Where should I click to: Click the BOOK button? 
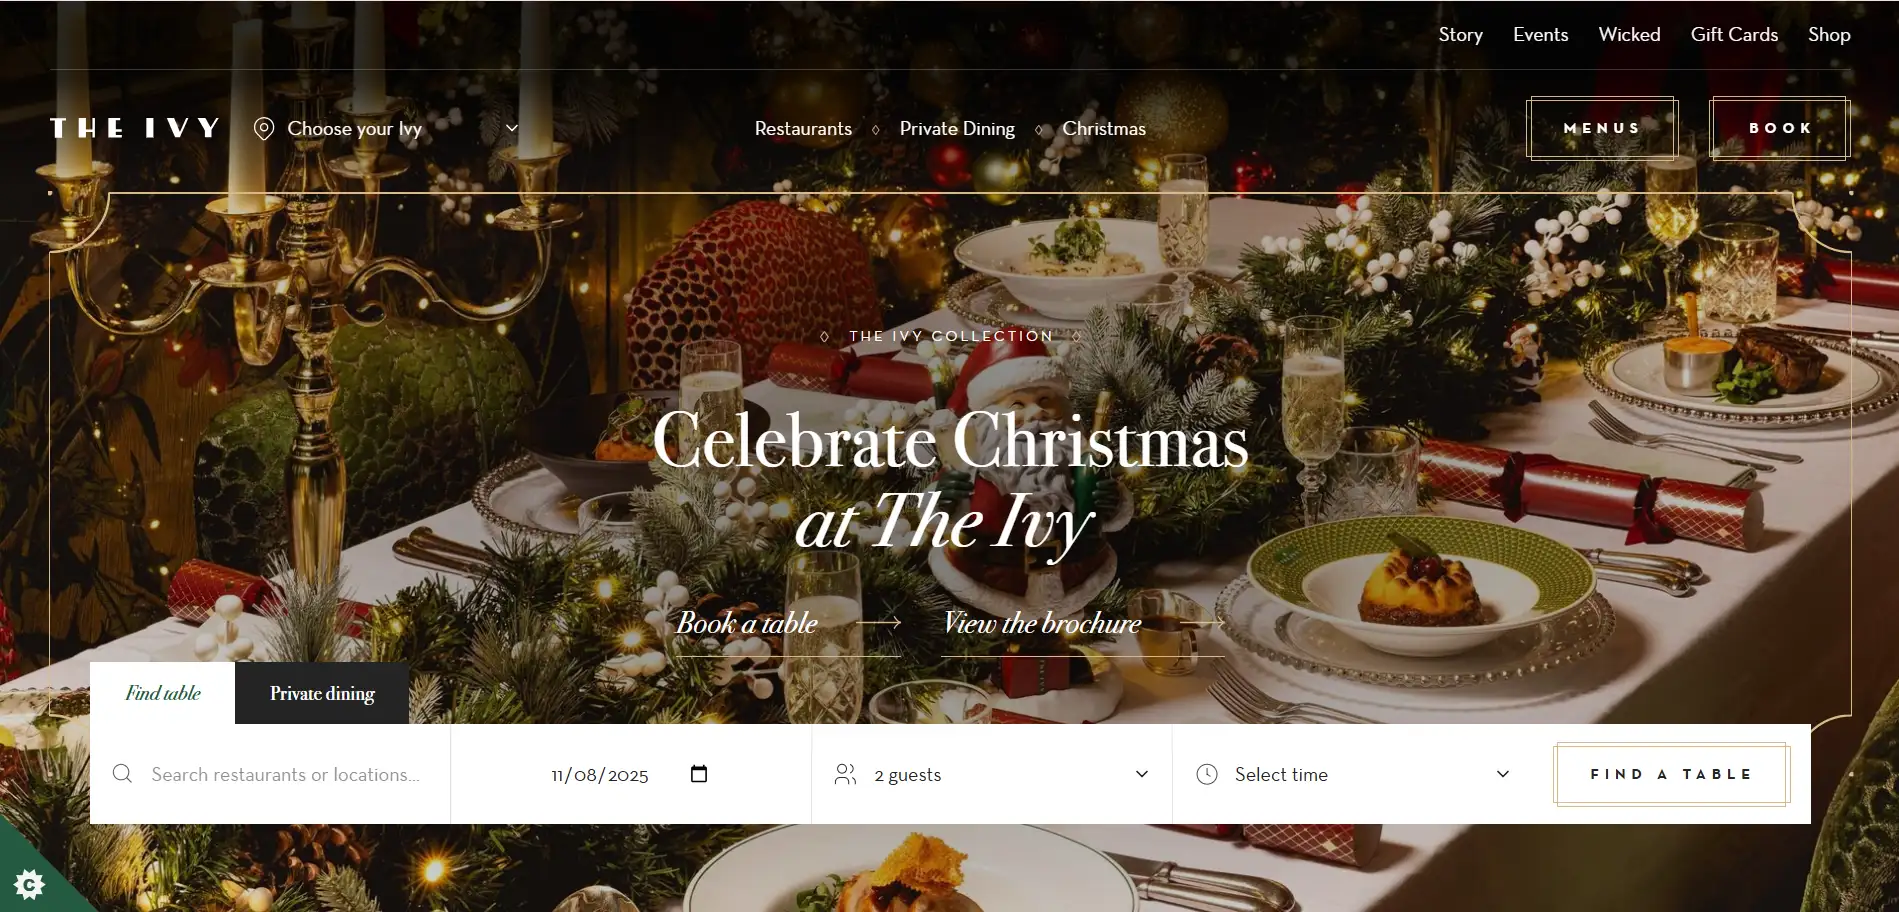tap(1780, 128)
